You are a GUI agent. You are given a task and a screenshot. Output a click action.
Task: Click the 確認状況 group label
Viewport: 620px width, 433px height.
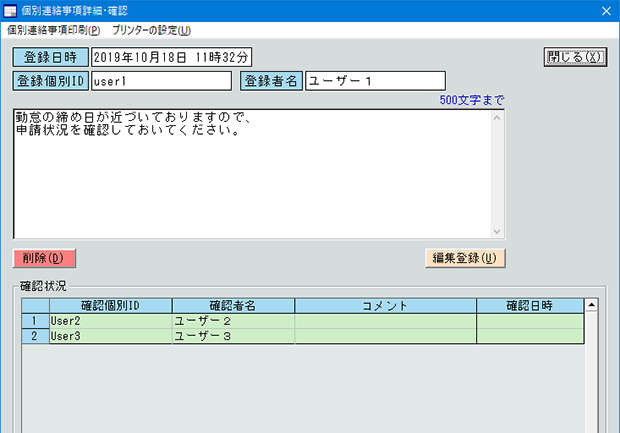click(x=43, y=286)
